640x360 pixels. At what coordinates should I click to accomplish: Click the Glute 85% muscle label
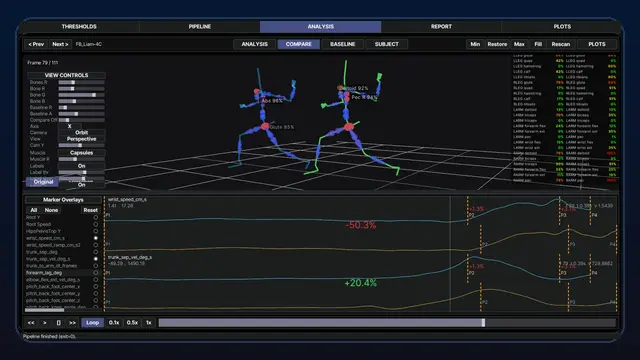[x=282, y=127]
